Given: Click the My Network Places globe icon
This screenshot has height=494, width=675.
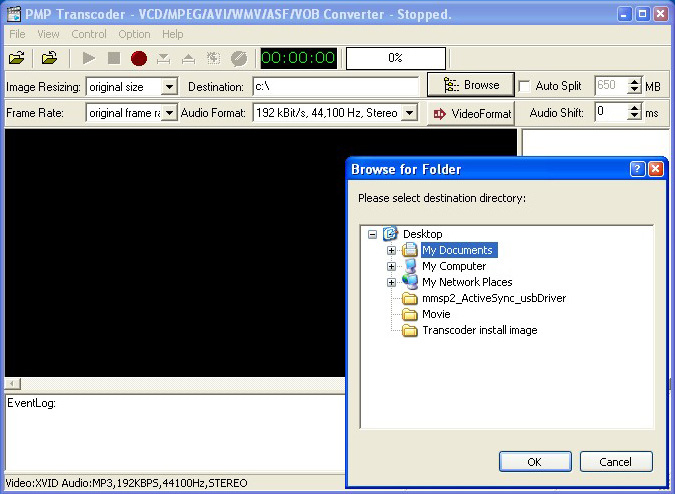Looking at the screenshot, I should coord(410,282).
